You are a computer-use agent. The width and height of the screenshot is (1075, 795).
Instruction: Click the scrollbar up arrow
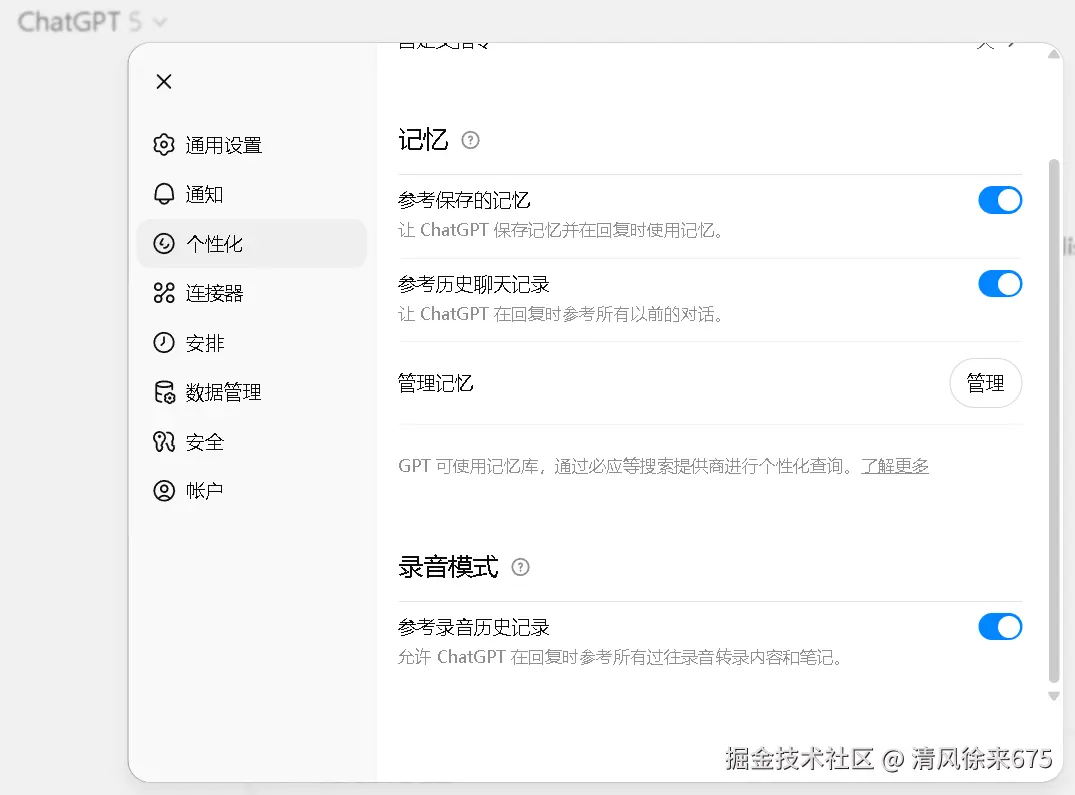pos(1054,54)
